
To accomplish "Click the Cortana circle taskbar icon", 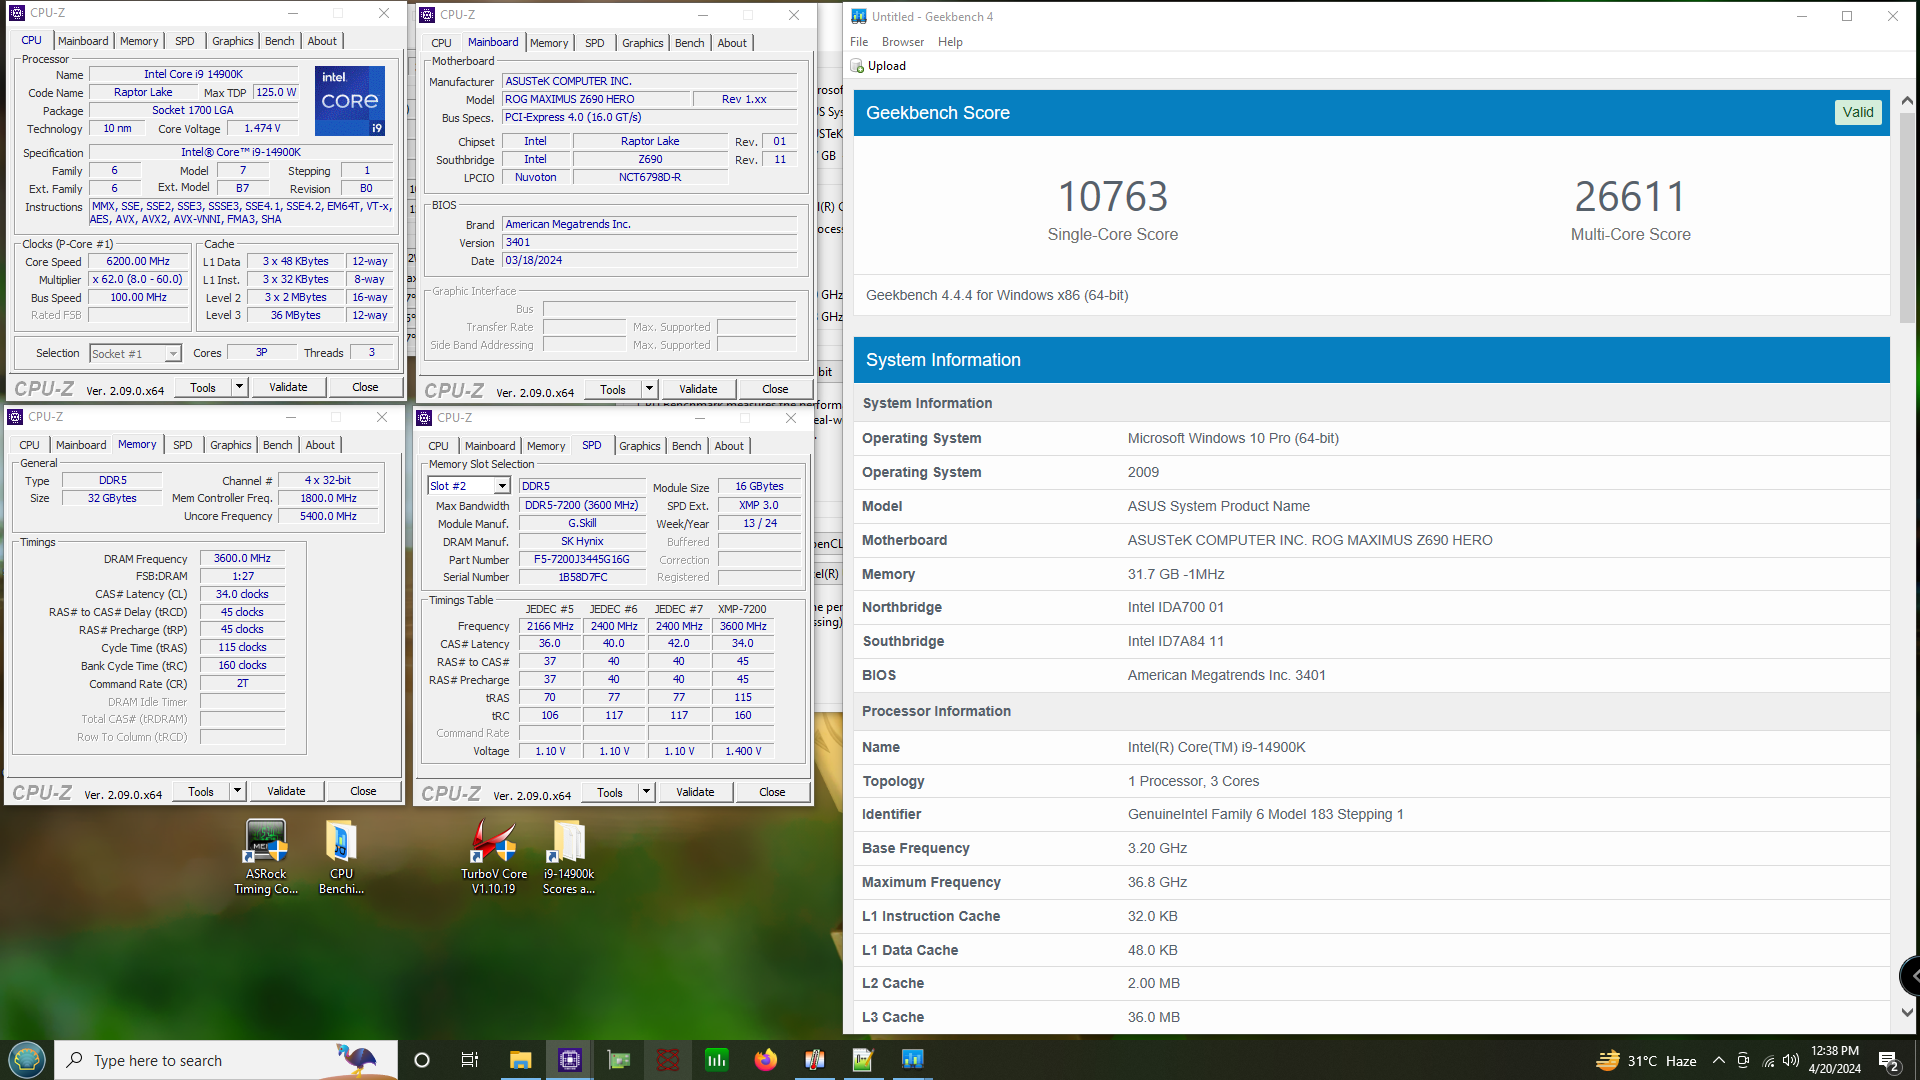I will point(421,1060).
